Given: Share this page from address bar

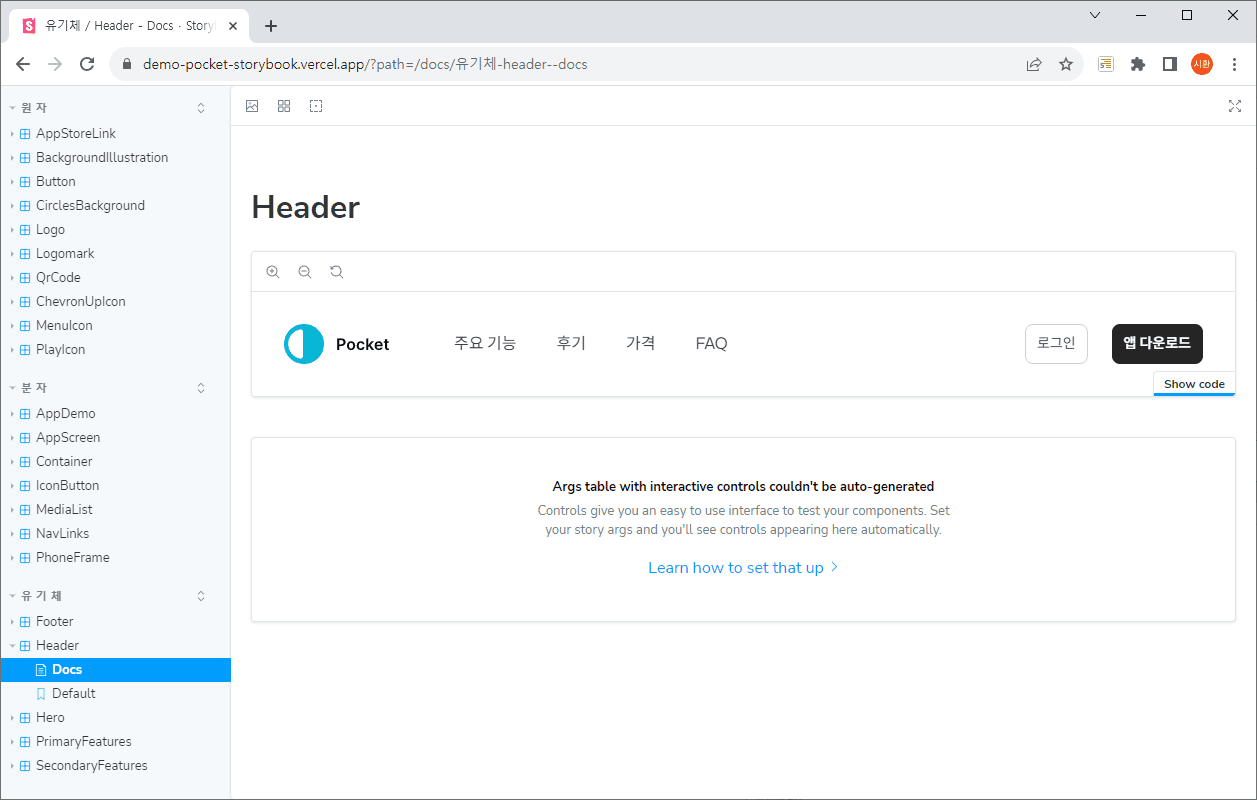Looking at the screenshot, I should (1034, 64).
